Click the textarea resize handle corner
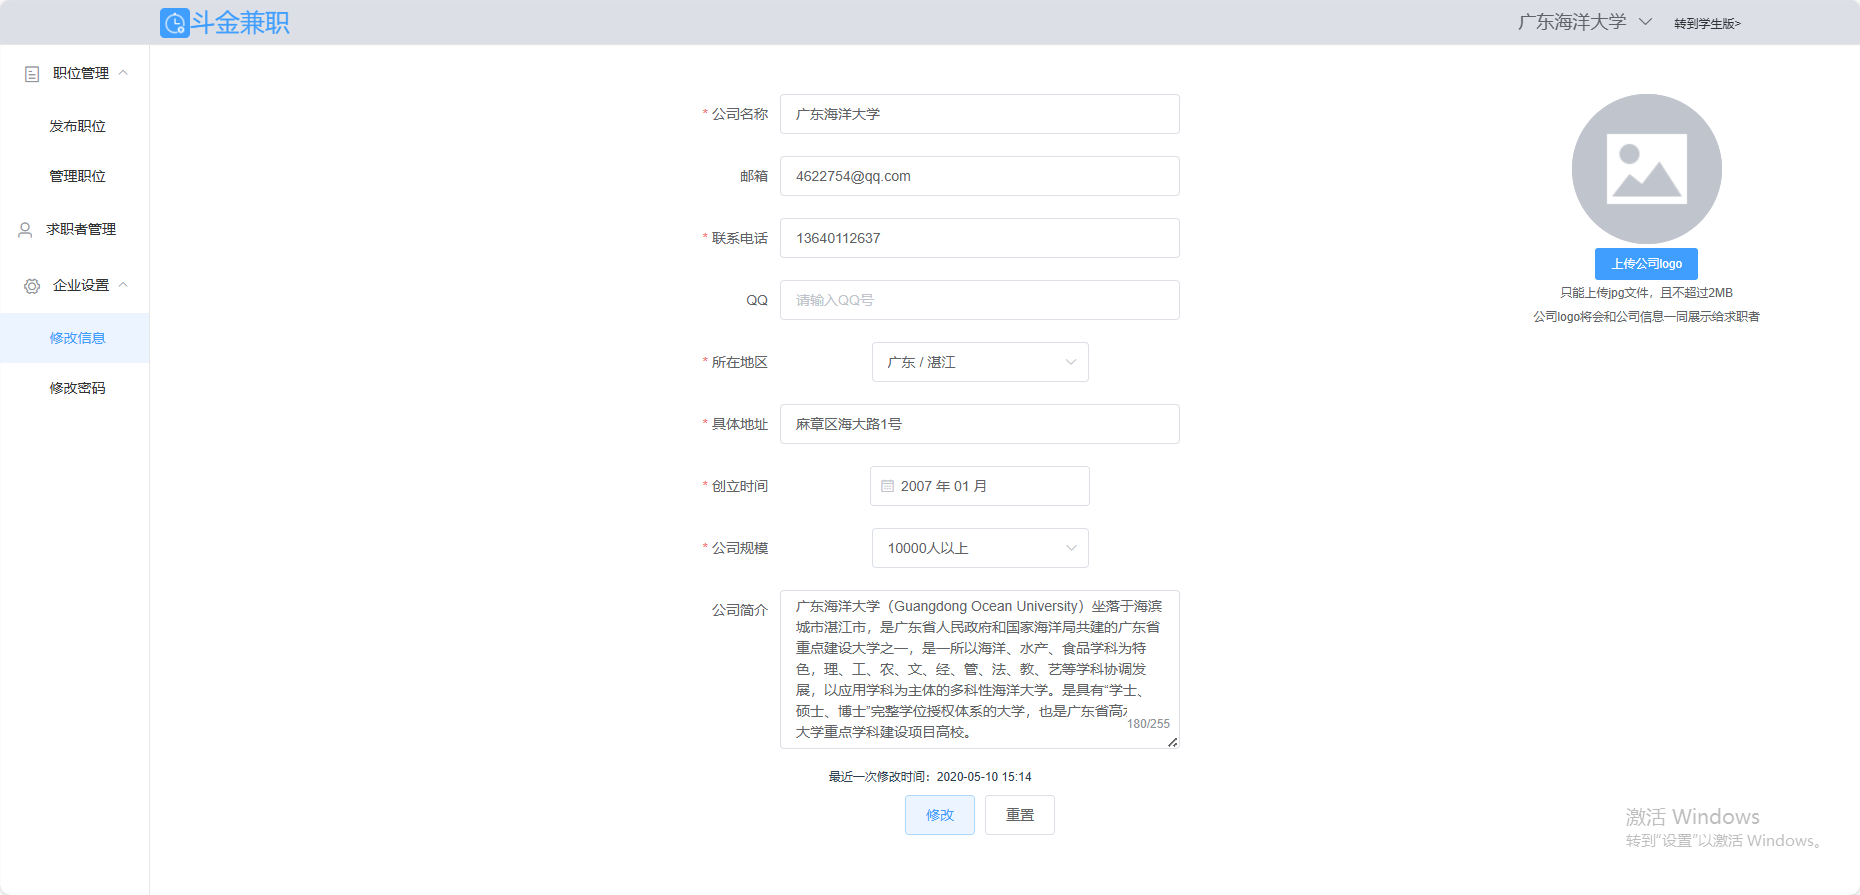 [1173, 742]
